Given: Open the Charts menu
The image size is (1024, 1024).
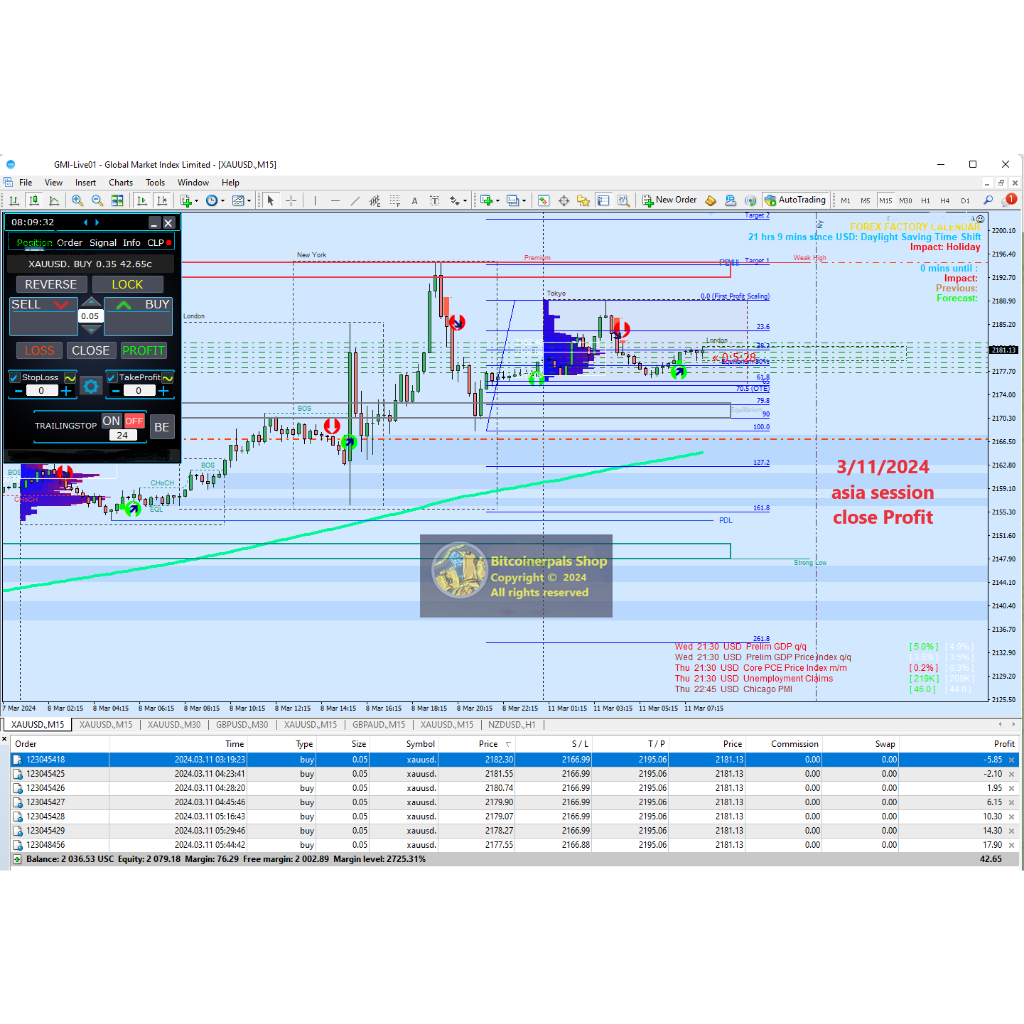Looking at the screenshot, I should (x=120, y=183).
